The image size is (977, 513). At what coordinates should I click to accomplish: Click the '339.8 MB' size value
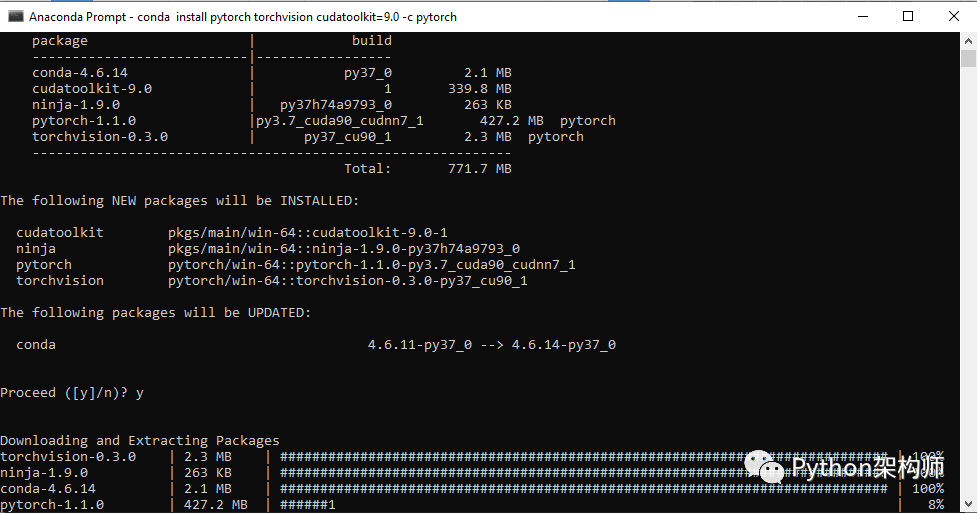click(x=480, y=89)
